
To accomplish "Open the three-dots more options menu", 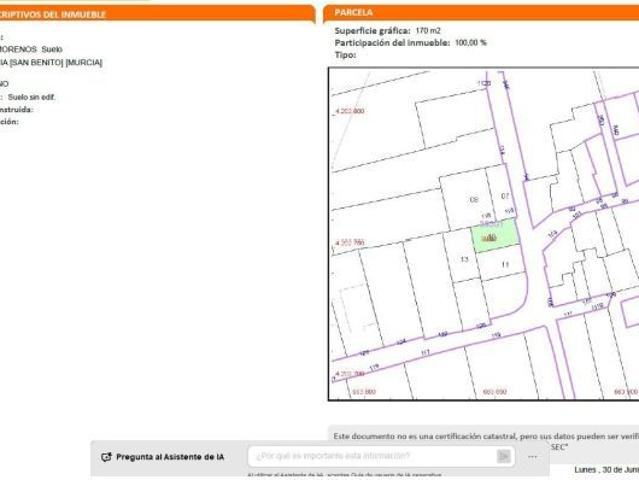I will [x=532, y=457].
